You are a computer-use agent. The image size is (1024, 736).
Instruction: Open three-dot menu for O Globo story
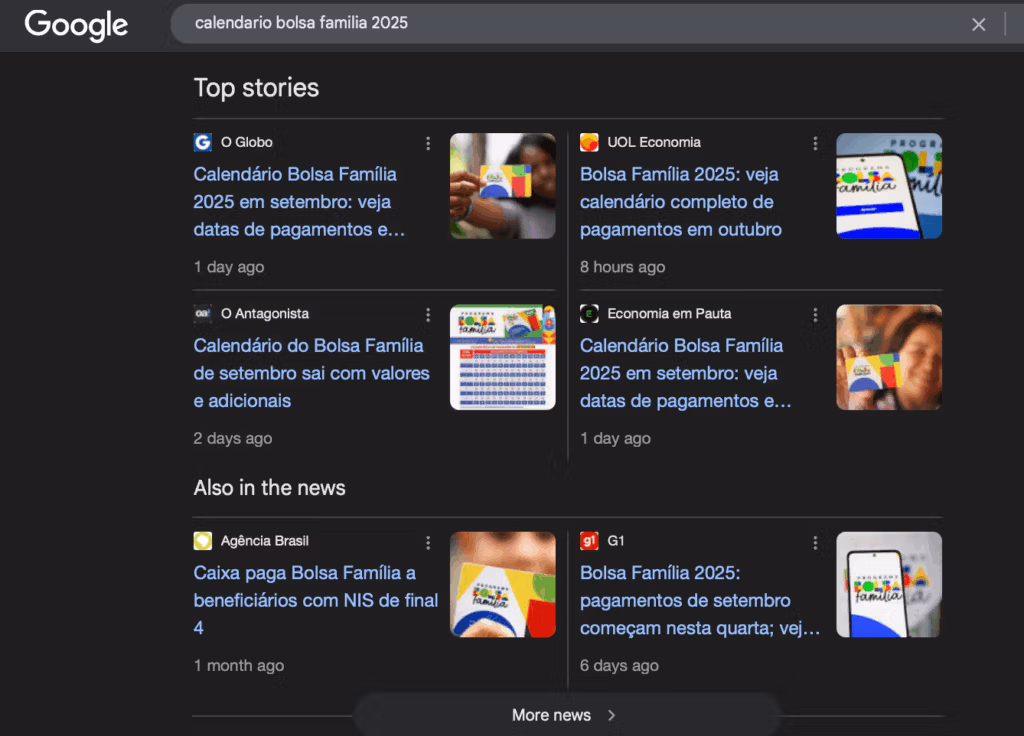[x=428, y=143]
